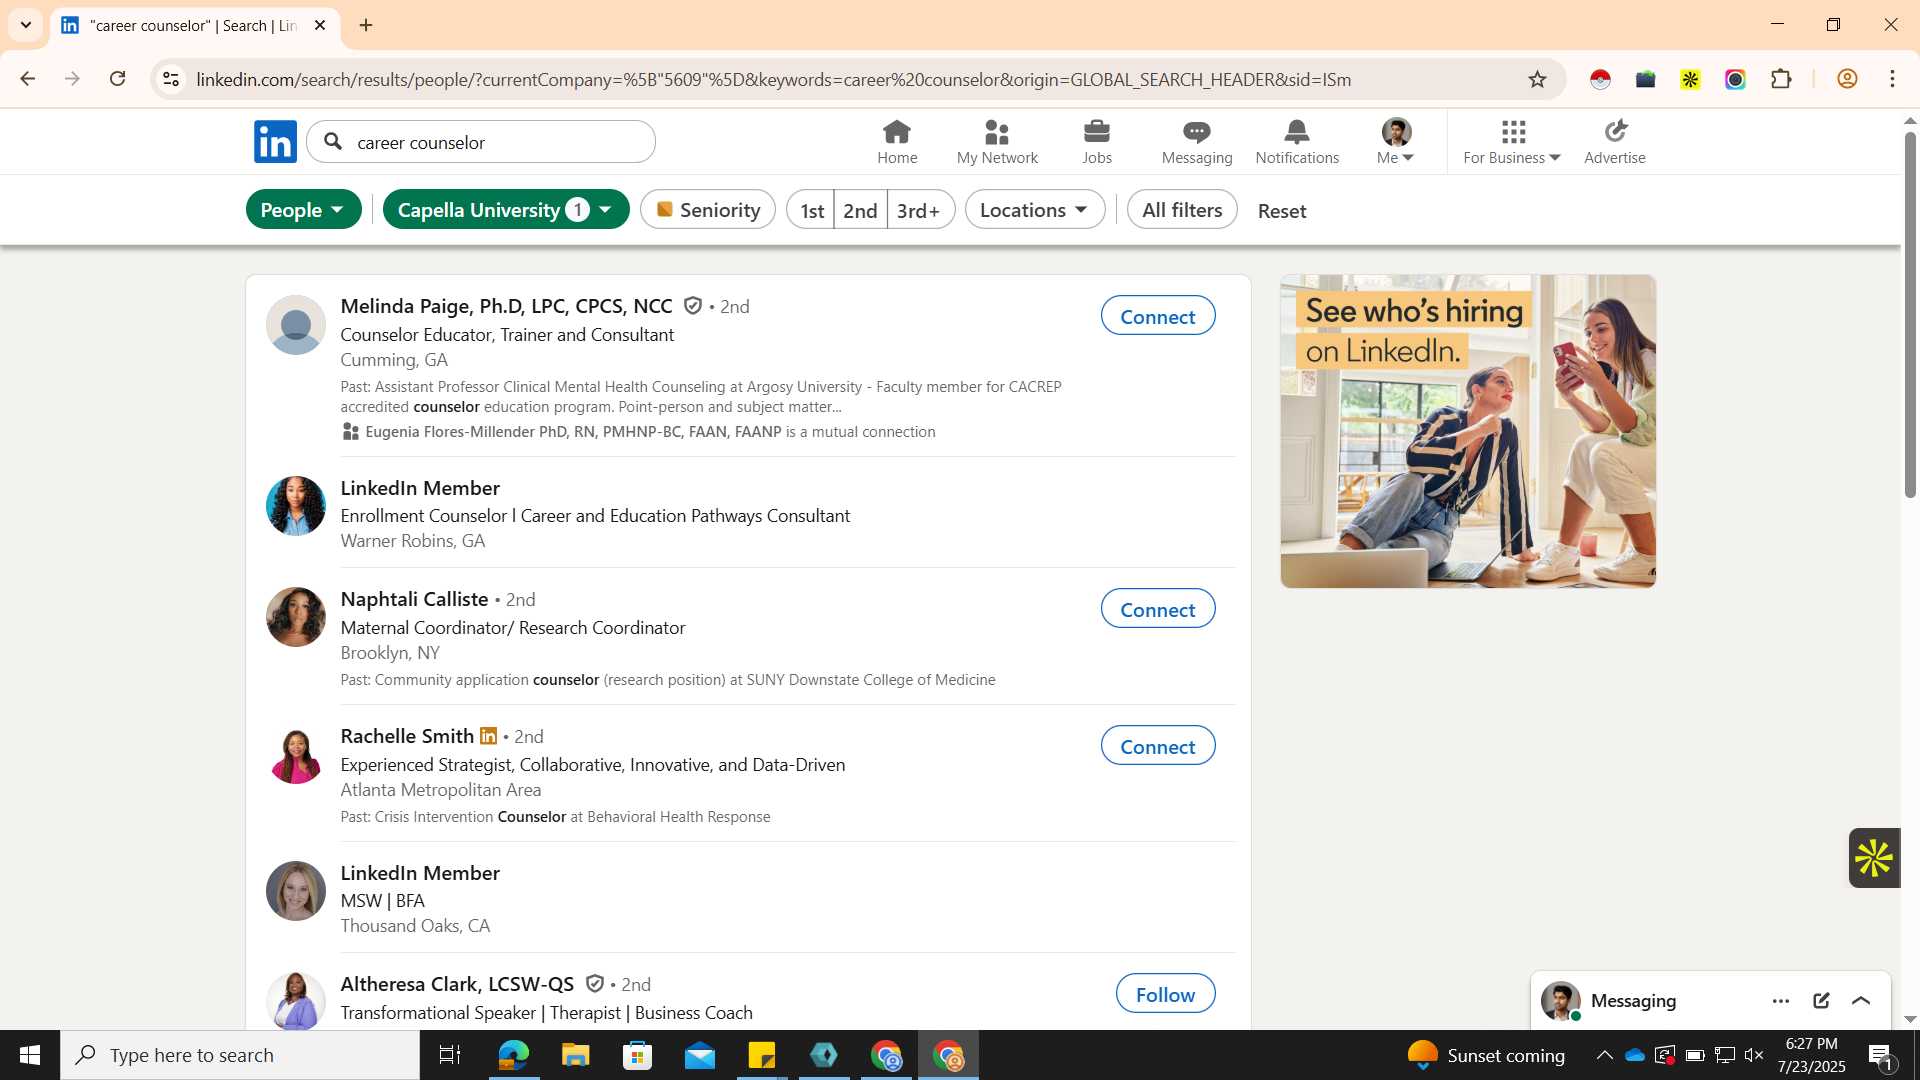Open Rachelle Smith's profile link
Screen dimensions: 1920x1080
point(407,736)
